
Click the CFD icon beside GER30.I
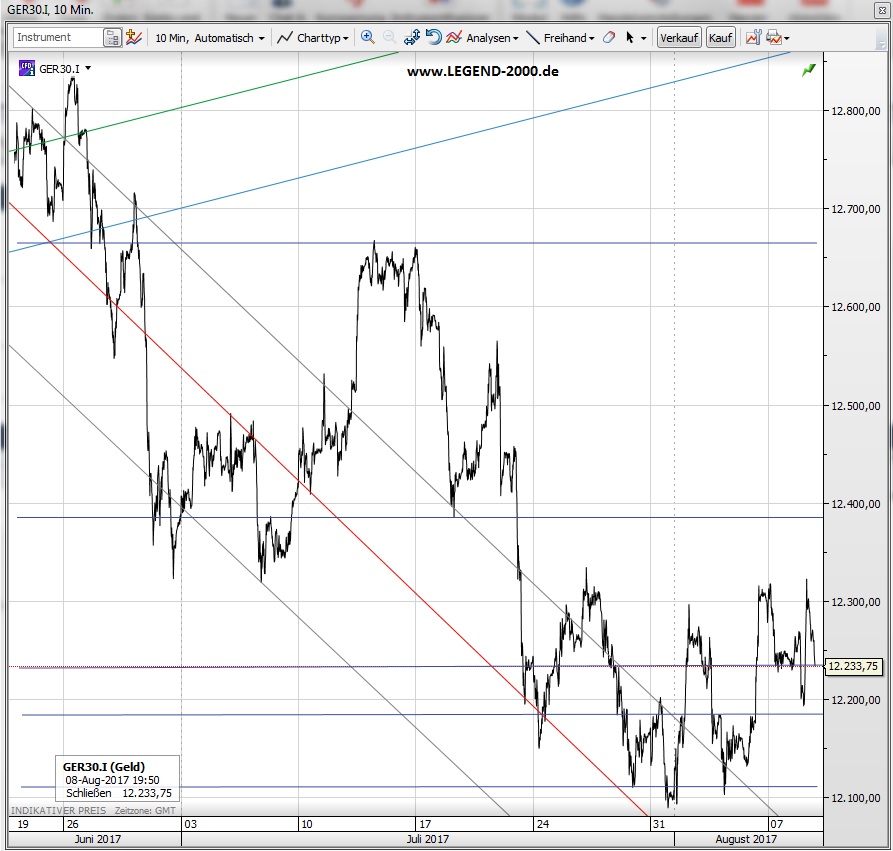click(27, 68)
